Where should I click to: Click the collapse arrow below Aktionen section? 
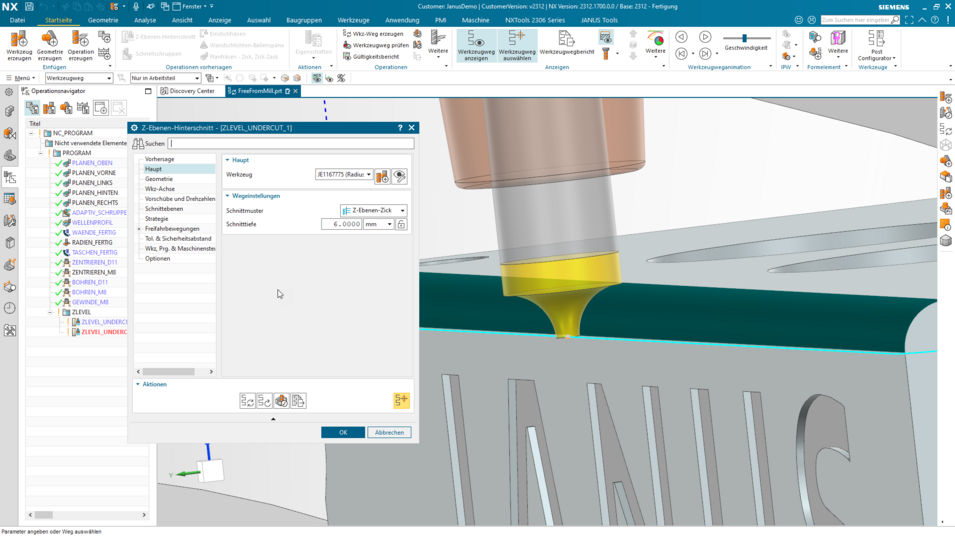point(273,419)
